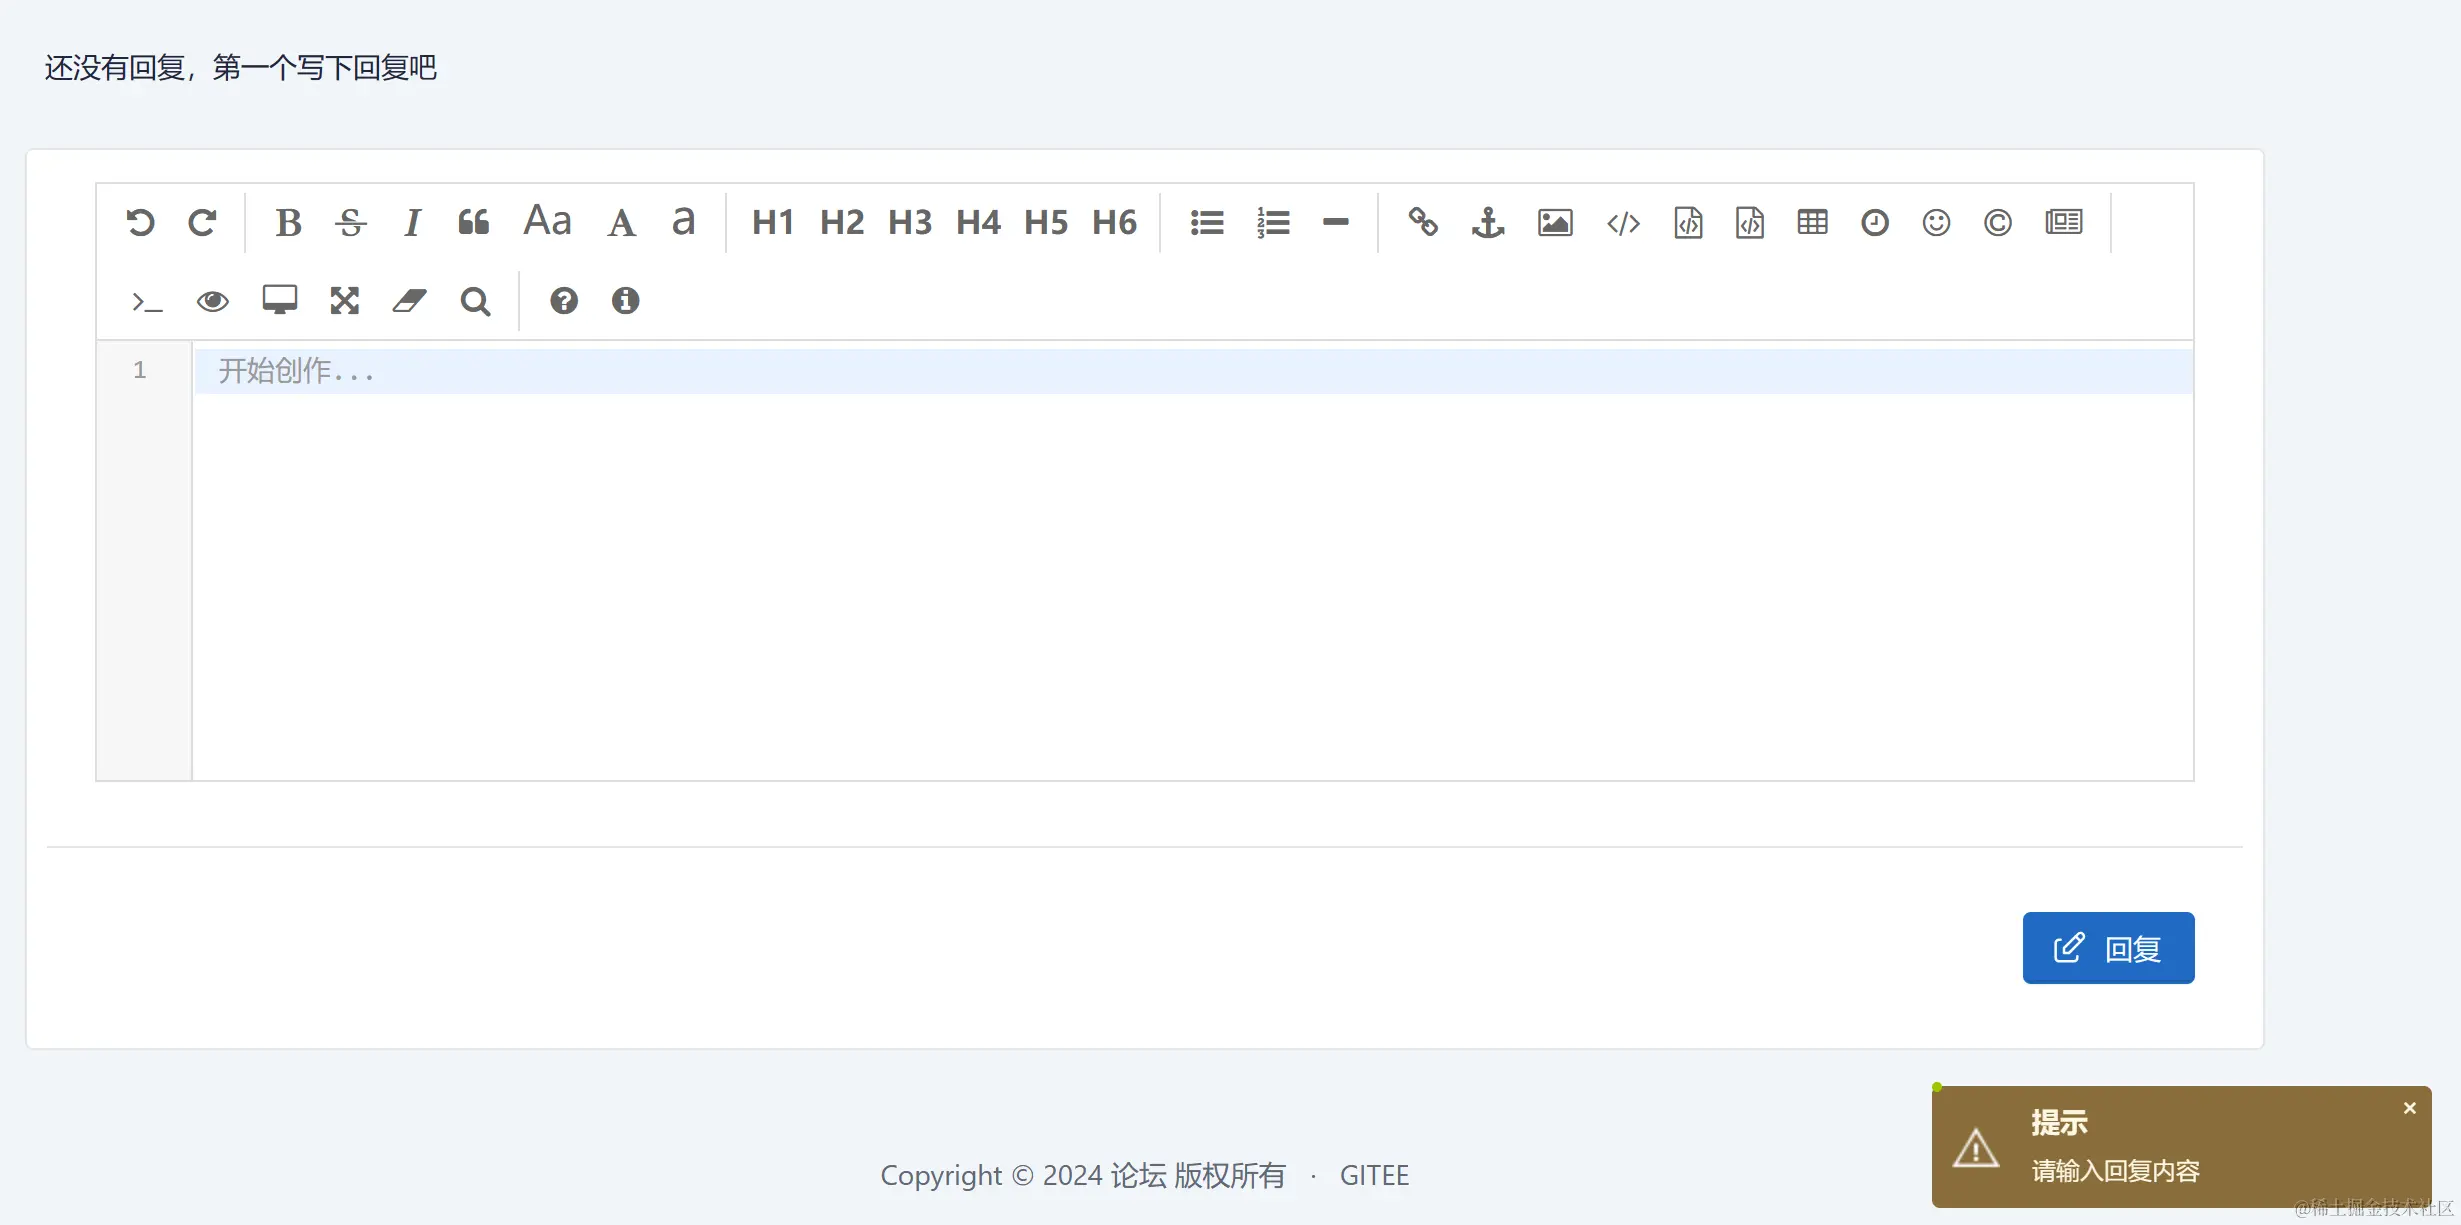Screen dimensions: 2461x1225
Task: Open the search magnifier tool
Action: [475, 301]
